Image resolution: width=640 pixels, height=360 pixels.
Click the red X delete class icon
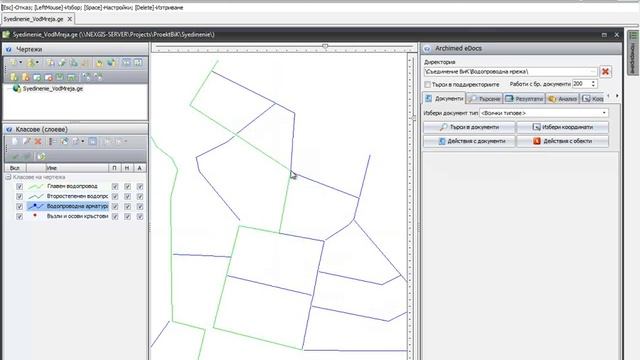coord(38,141)
